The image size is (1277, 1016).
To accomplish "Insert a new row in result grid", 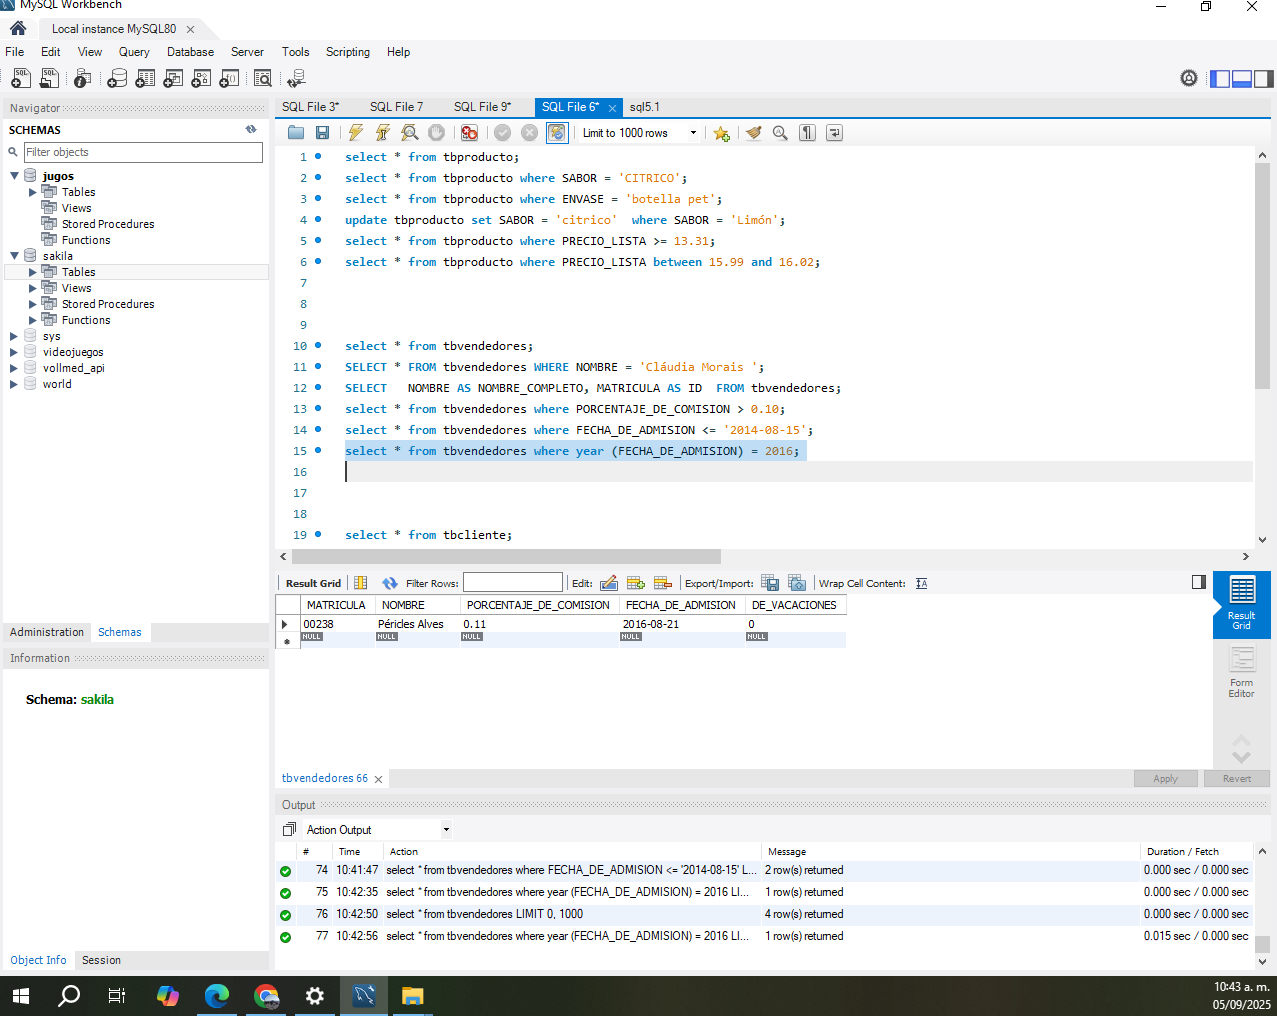I will coord(636,583).
